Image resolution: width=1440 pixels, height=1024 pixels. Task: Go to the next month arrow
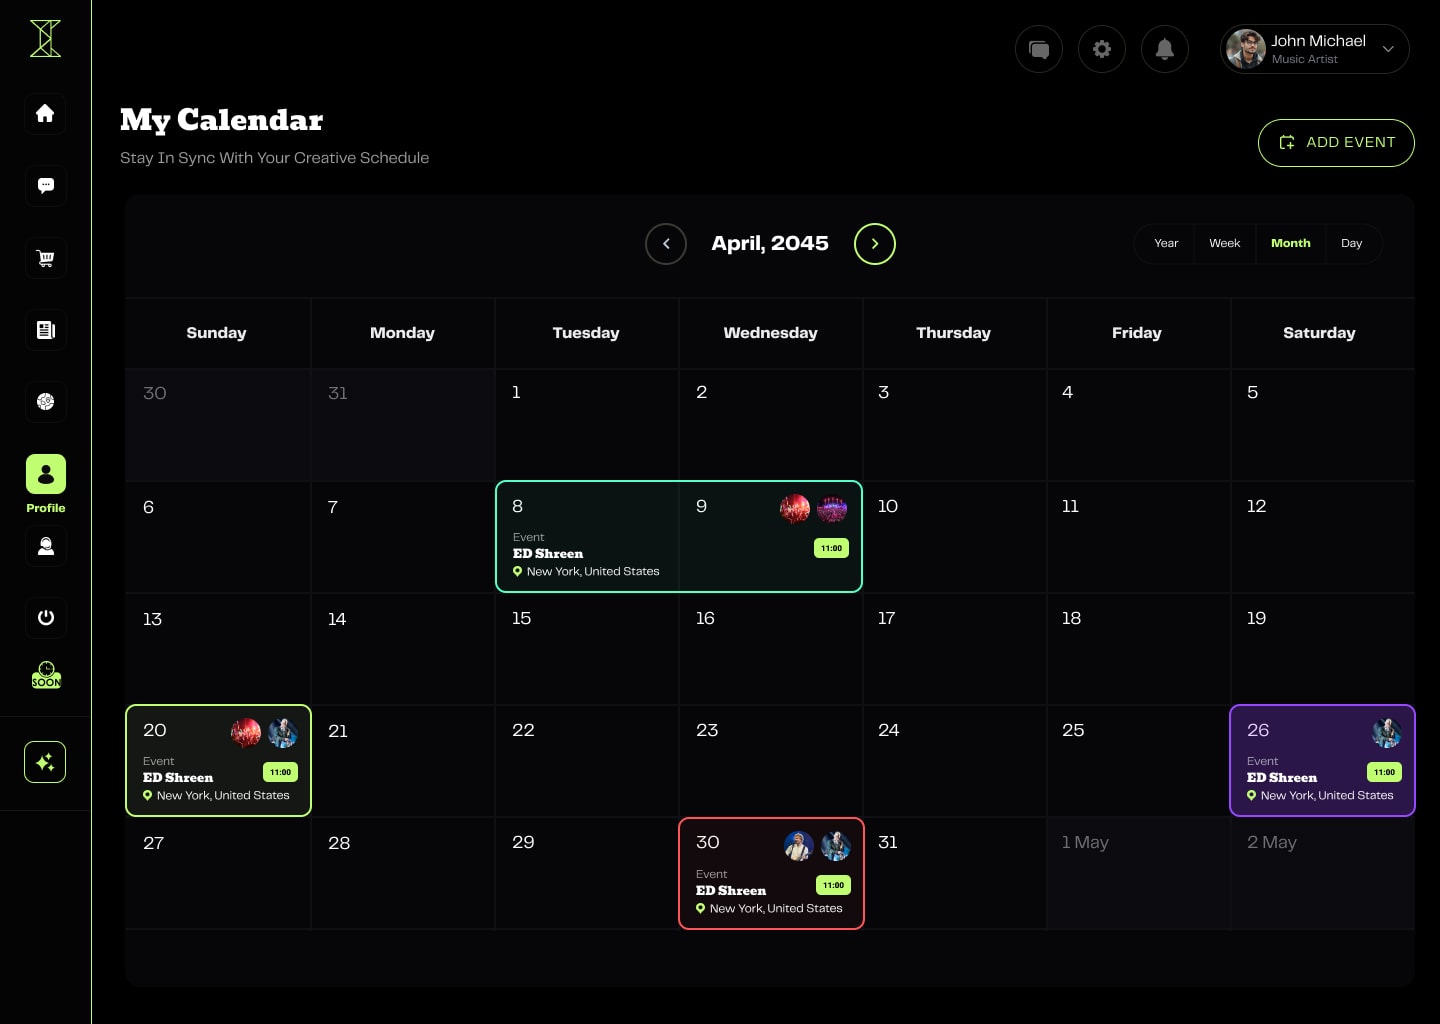coord(874,244)
